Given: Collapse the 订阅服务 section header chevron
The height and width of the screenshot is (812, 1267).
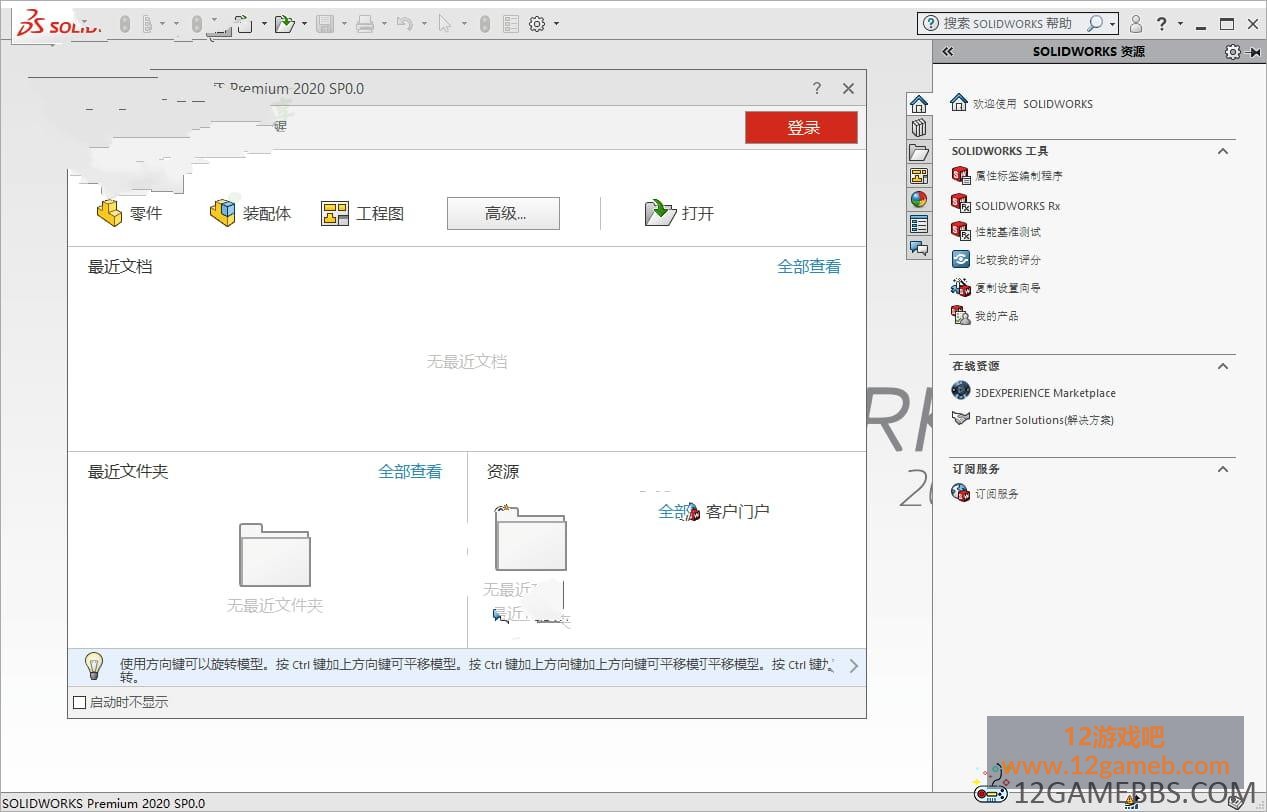Looking at the screenshot, I should click(x=1222, y=469).
